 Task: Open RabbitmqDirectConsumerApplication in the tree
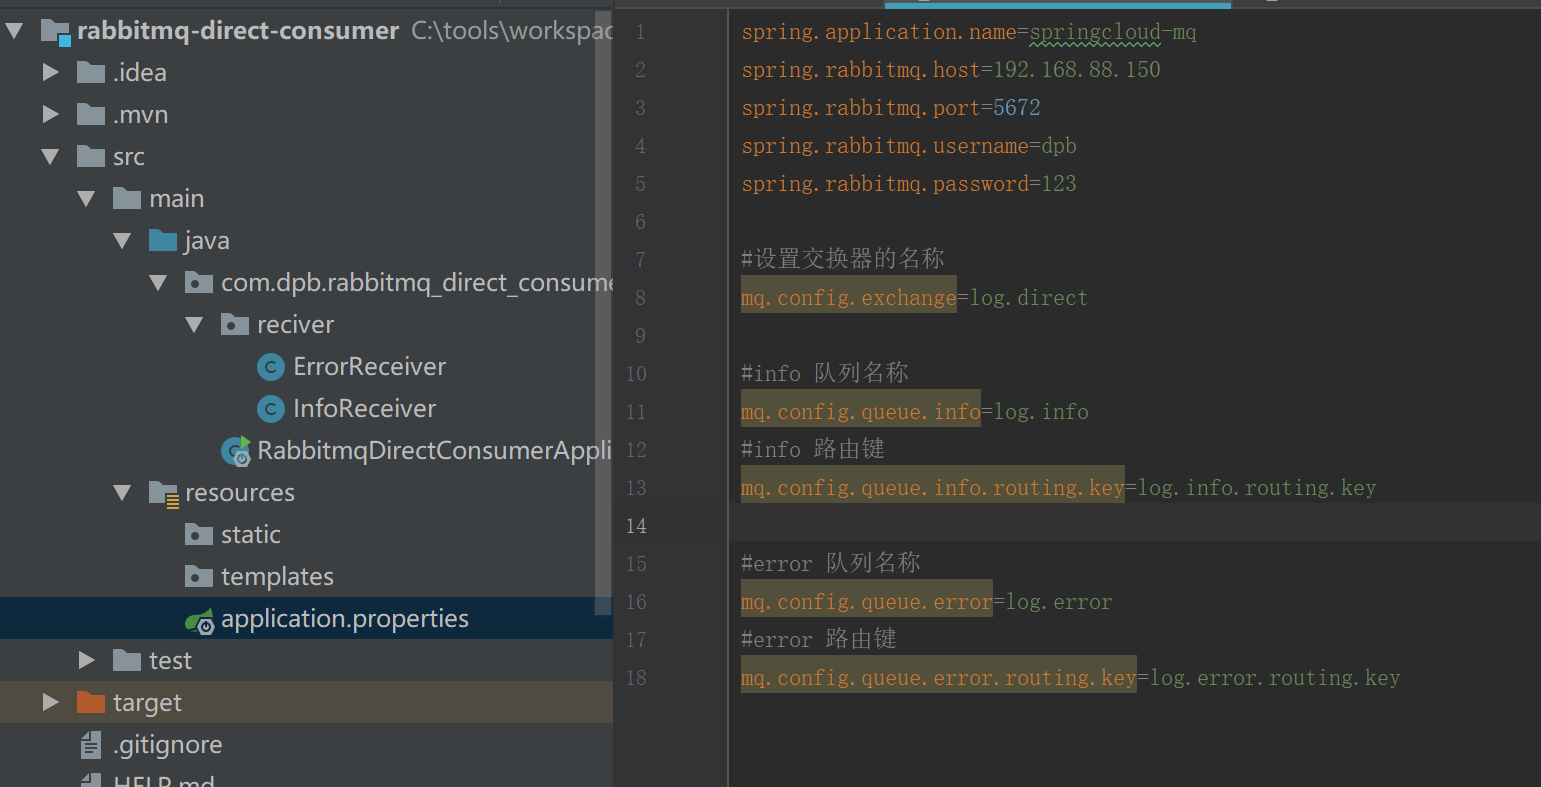click(x=434, y=451)
